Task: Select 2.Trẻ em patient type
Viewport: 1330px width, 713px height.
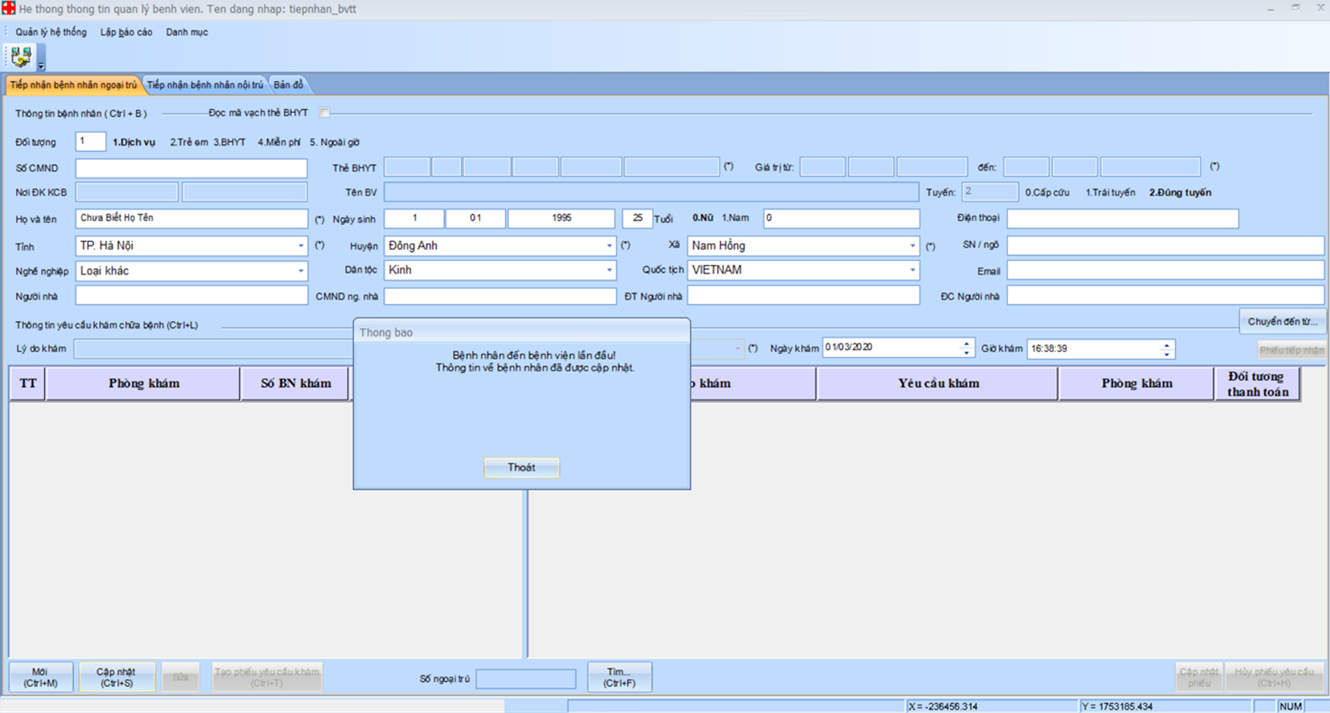Action: [189, 143]
